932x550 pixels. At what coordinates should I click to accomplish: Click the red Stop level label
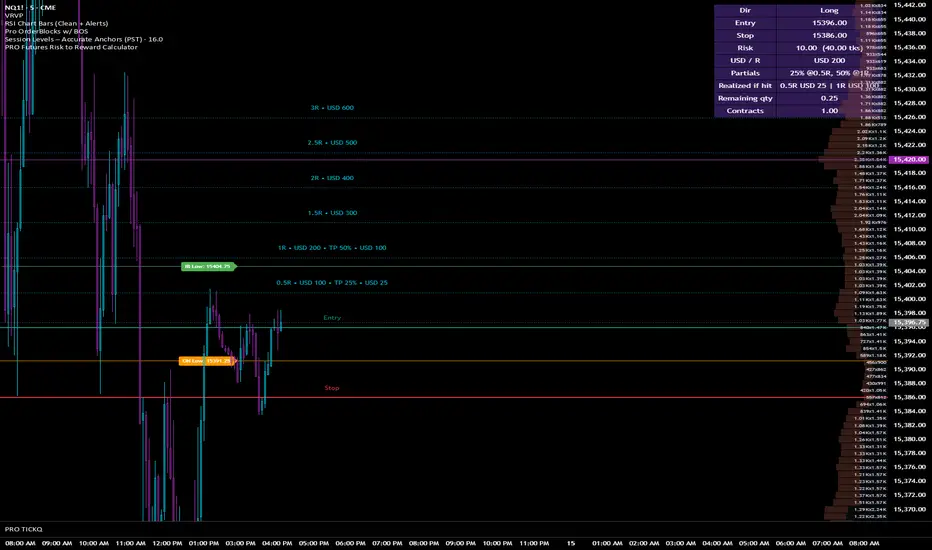(x=332, y=388)
